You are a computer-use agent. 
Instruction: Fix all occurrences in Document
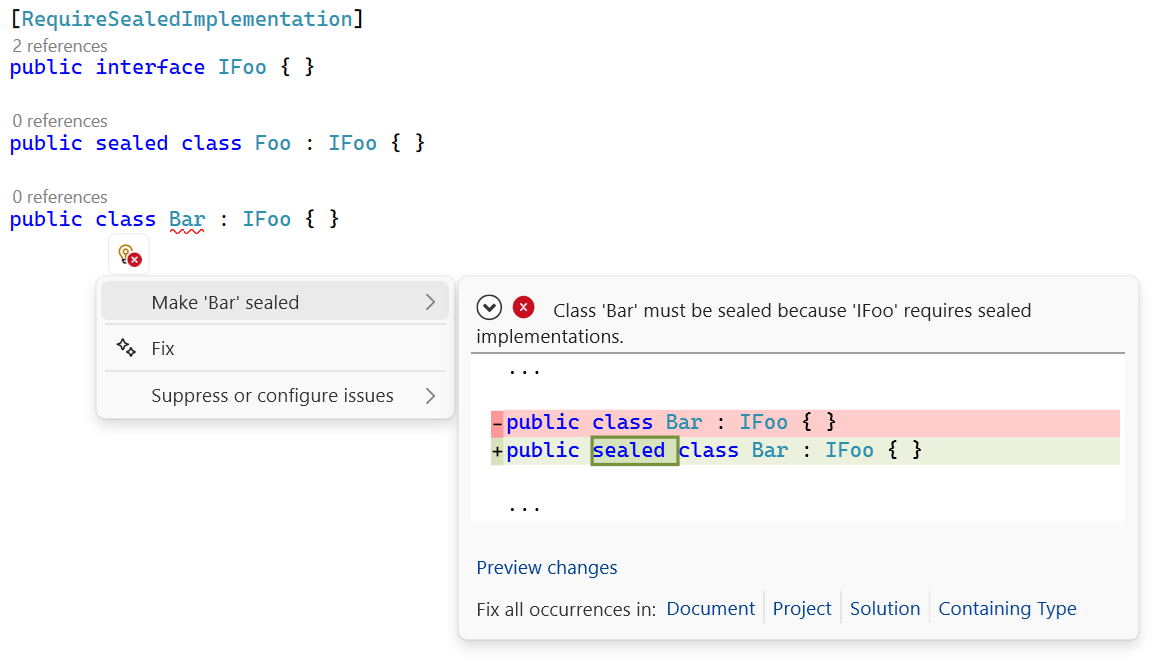pos(710,609)
